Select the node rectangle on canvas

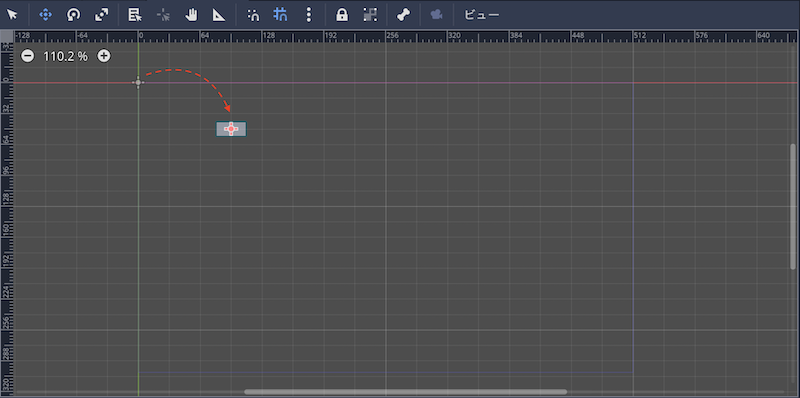pos(231,129)
